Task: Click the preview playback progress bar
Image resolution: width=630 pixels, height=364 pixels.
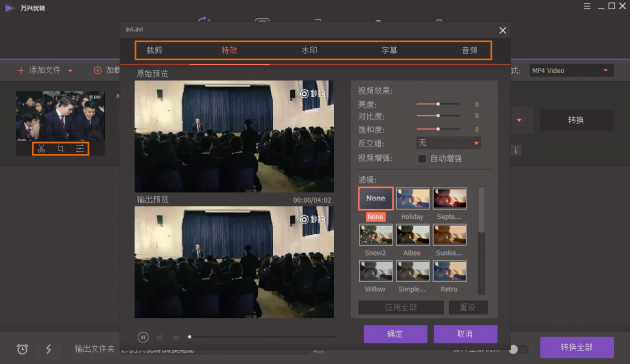Action: [262, 337]
